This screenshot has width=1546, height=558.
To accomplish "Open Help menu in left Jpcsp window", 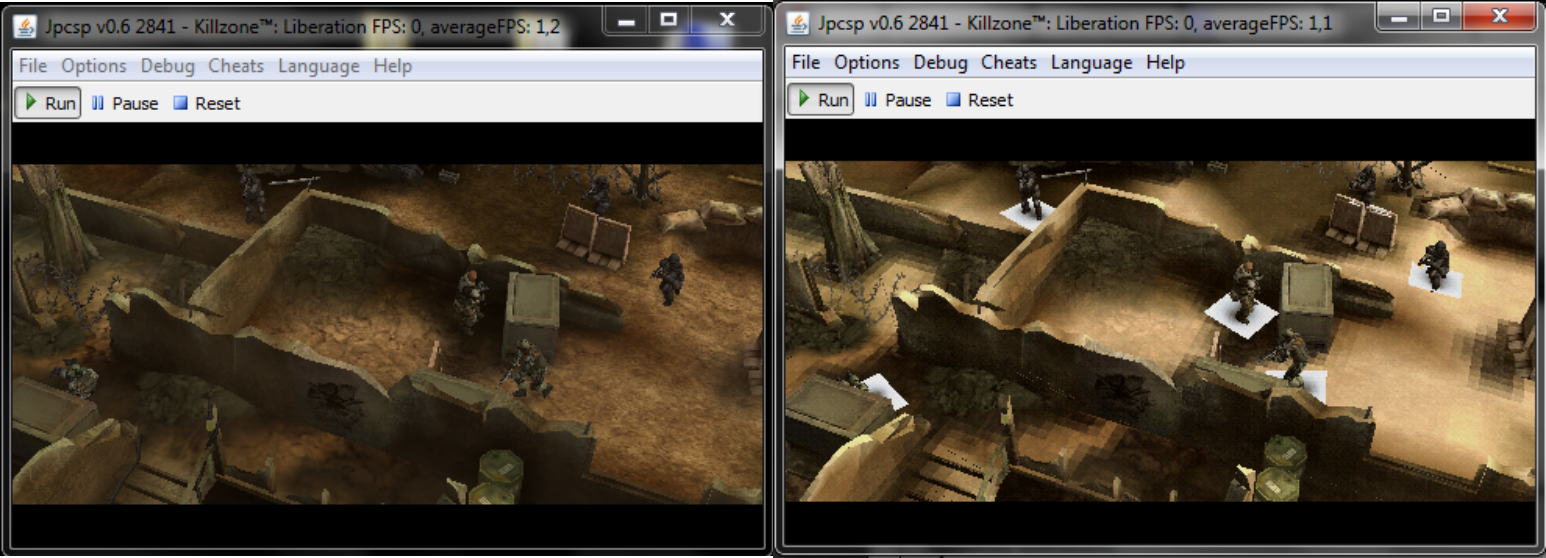I will [392, 66].
